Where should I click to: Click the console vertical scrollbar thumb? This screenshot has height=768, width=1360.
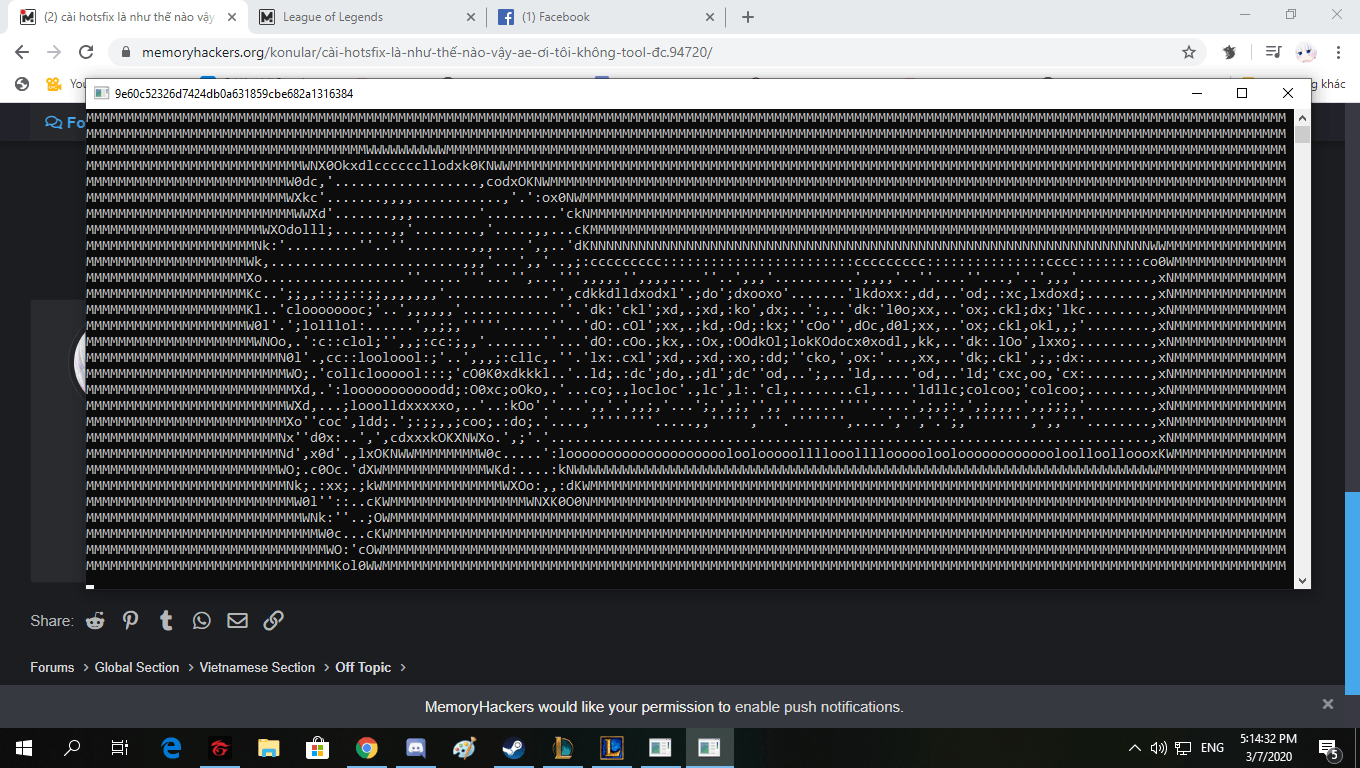(x=1302, y=135)
